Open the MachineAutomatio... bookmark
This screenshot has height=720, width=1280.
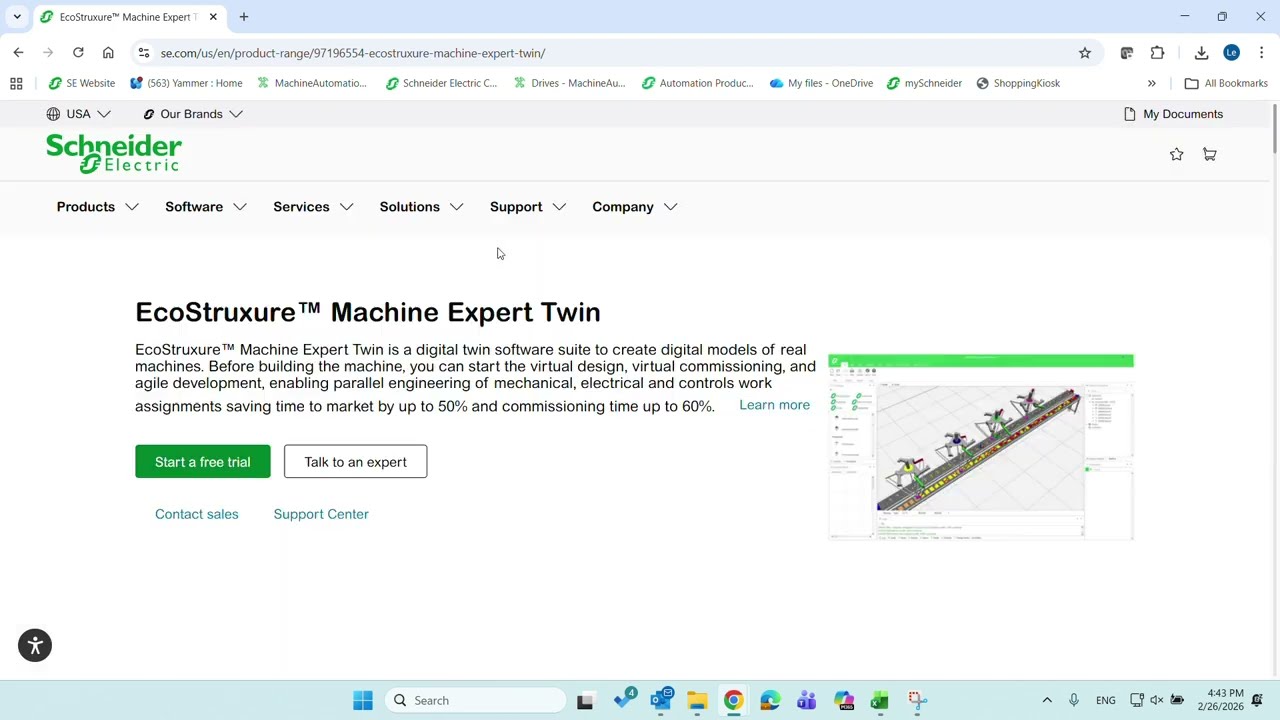[x=312, y=83]
